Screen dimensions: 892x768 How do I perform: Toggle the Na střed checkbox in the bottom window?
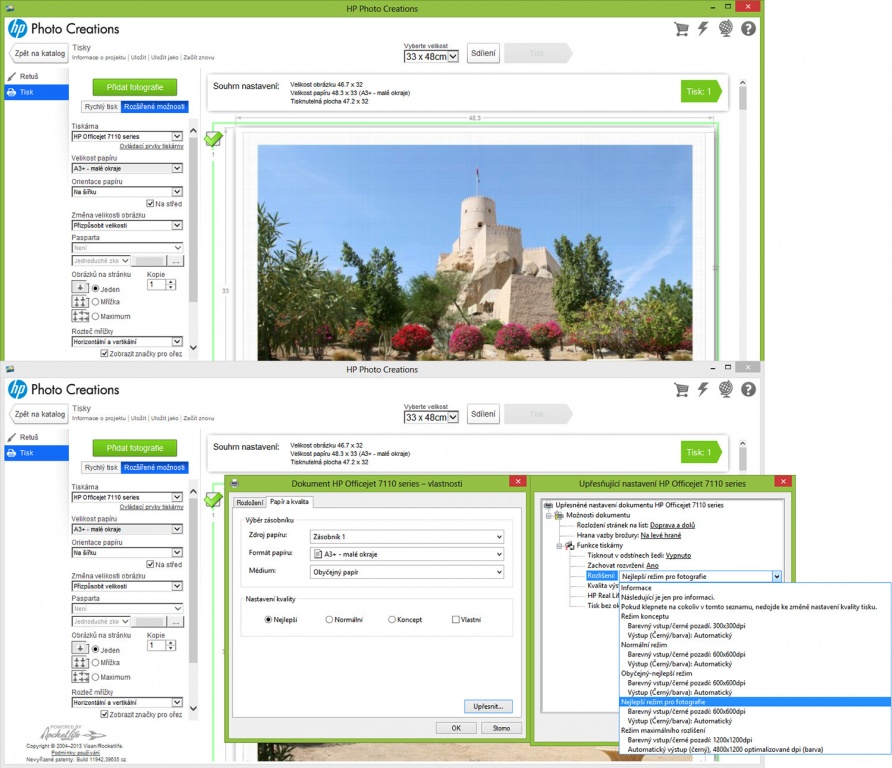coord(150,564)
